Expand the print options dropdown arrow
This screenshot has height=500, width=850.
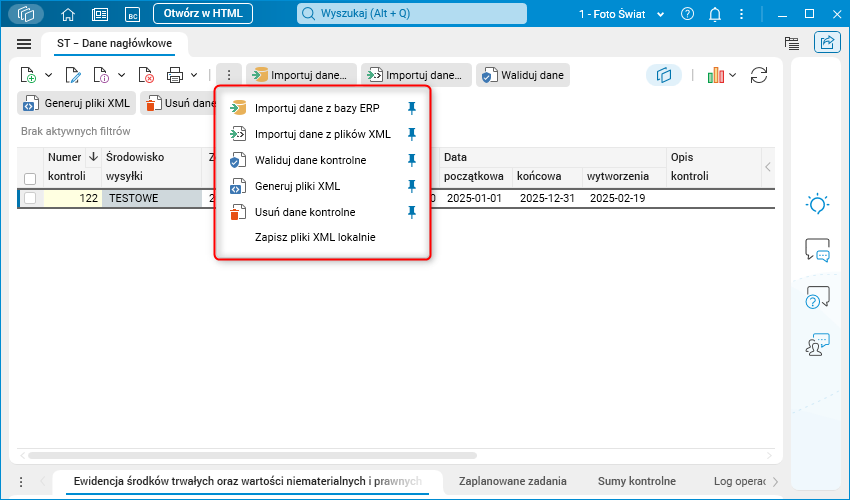click(x=194, y=75)
